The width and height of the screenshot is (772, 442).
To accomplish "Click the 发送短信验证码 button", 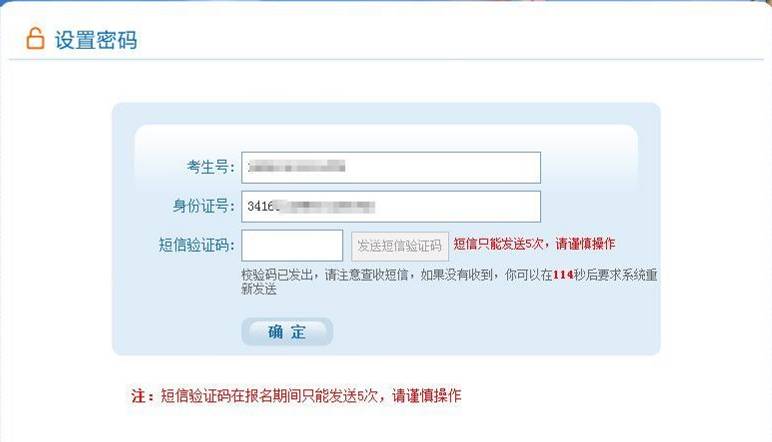I will point(400,246).
